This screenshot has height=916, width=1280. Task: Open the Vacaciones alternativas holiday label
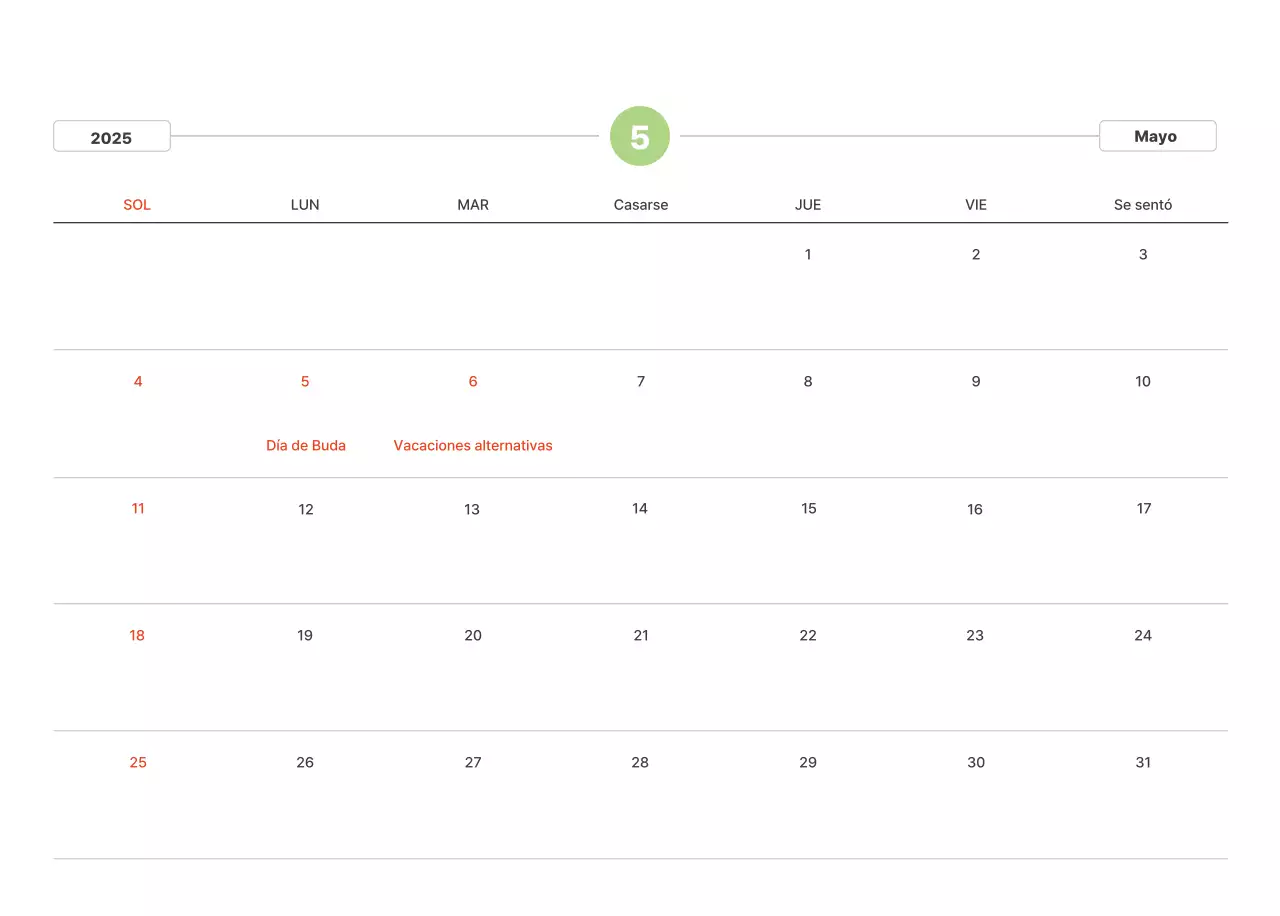[x=473, y=446]
